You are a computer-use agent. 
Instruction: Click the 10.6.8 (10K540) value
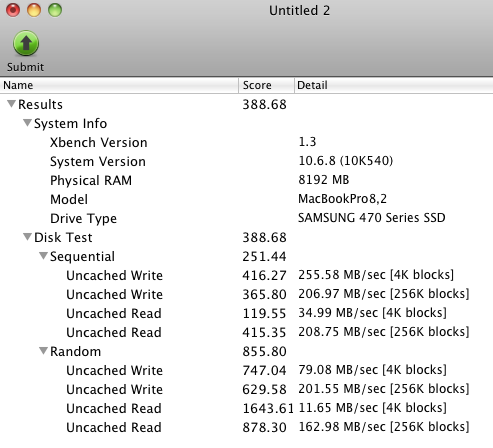click(346, 161)
